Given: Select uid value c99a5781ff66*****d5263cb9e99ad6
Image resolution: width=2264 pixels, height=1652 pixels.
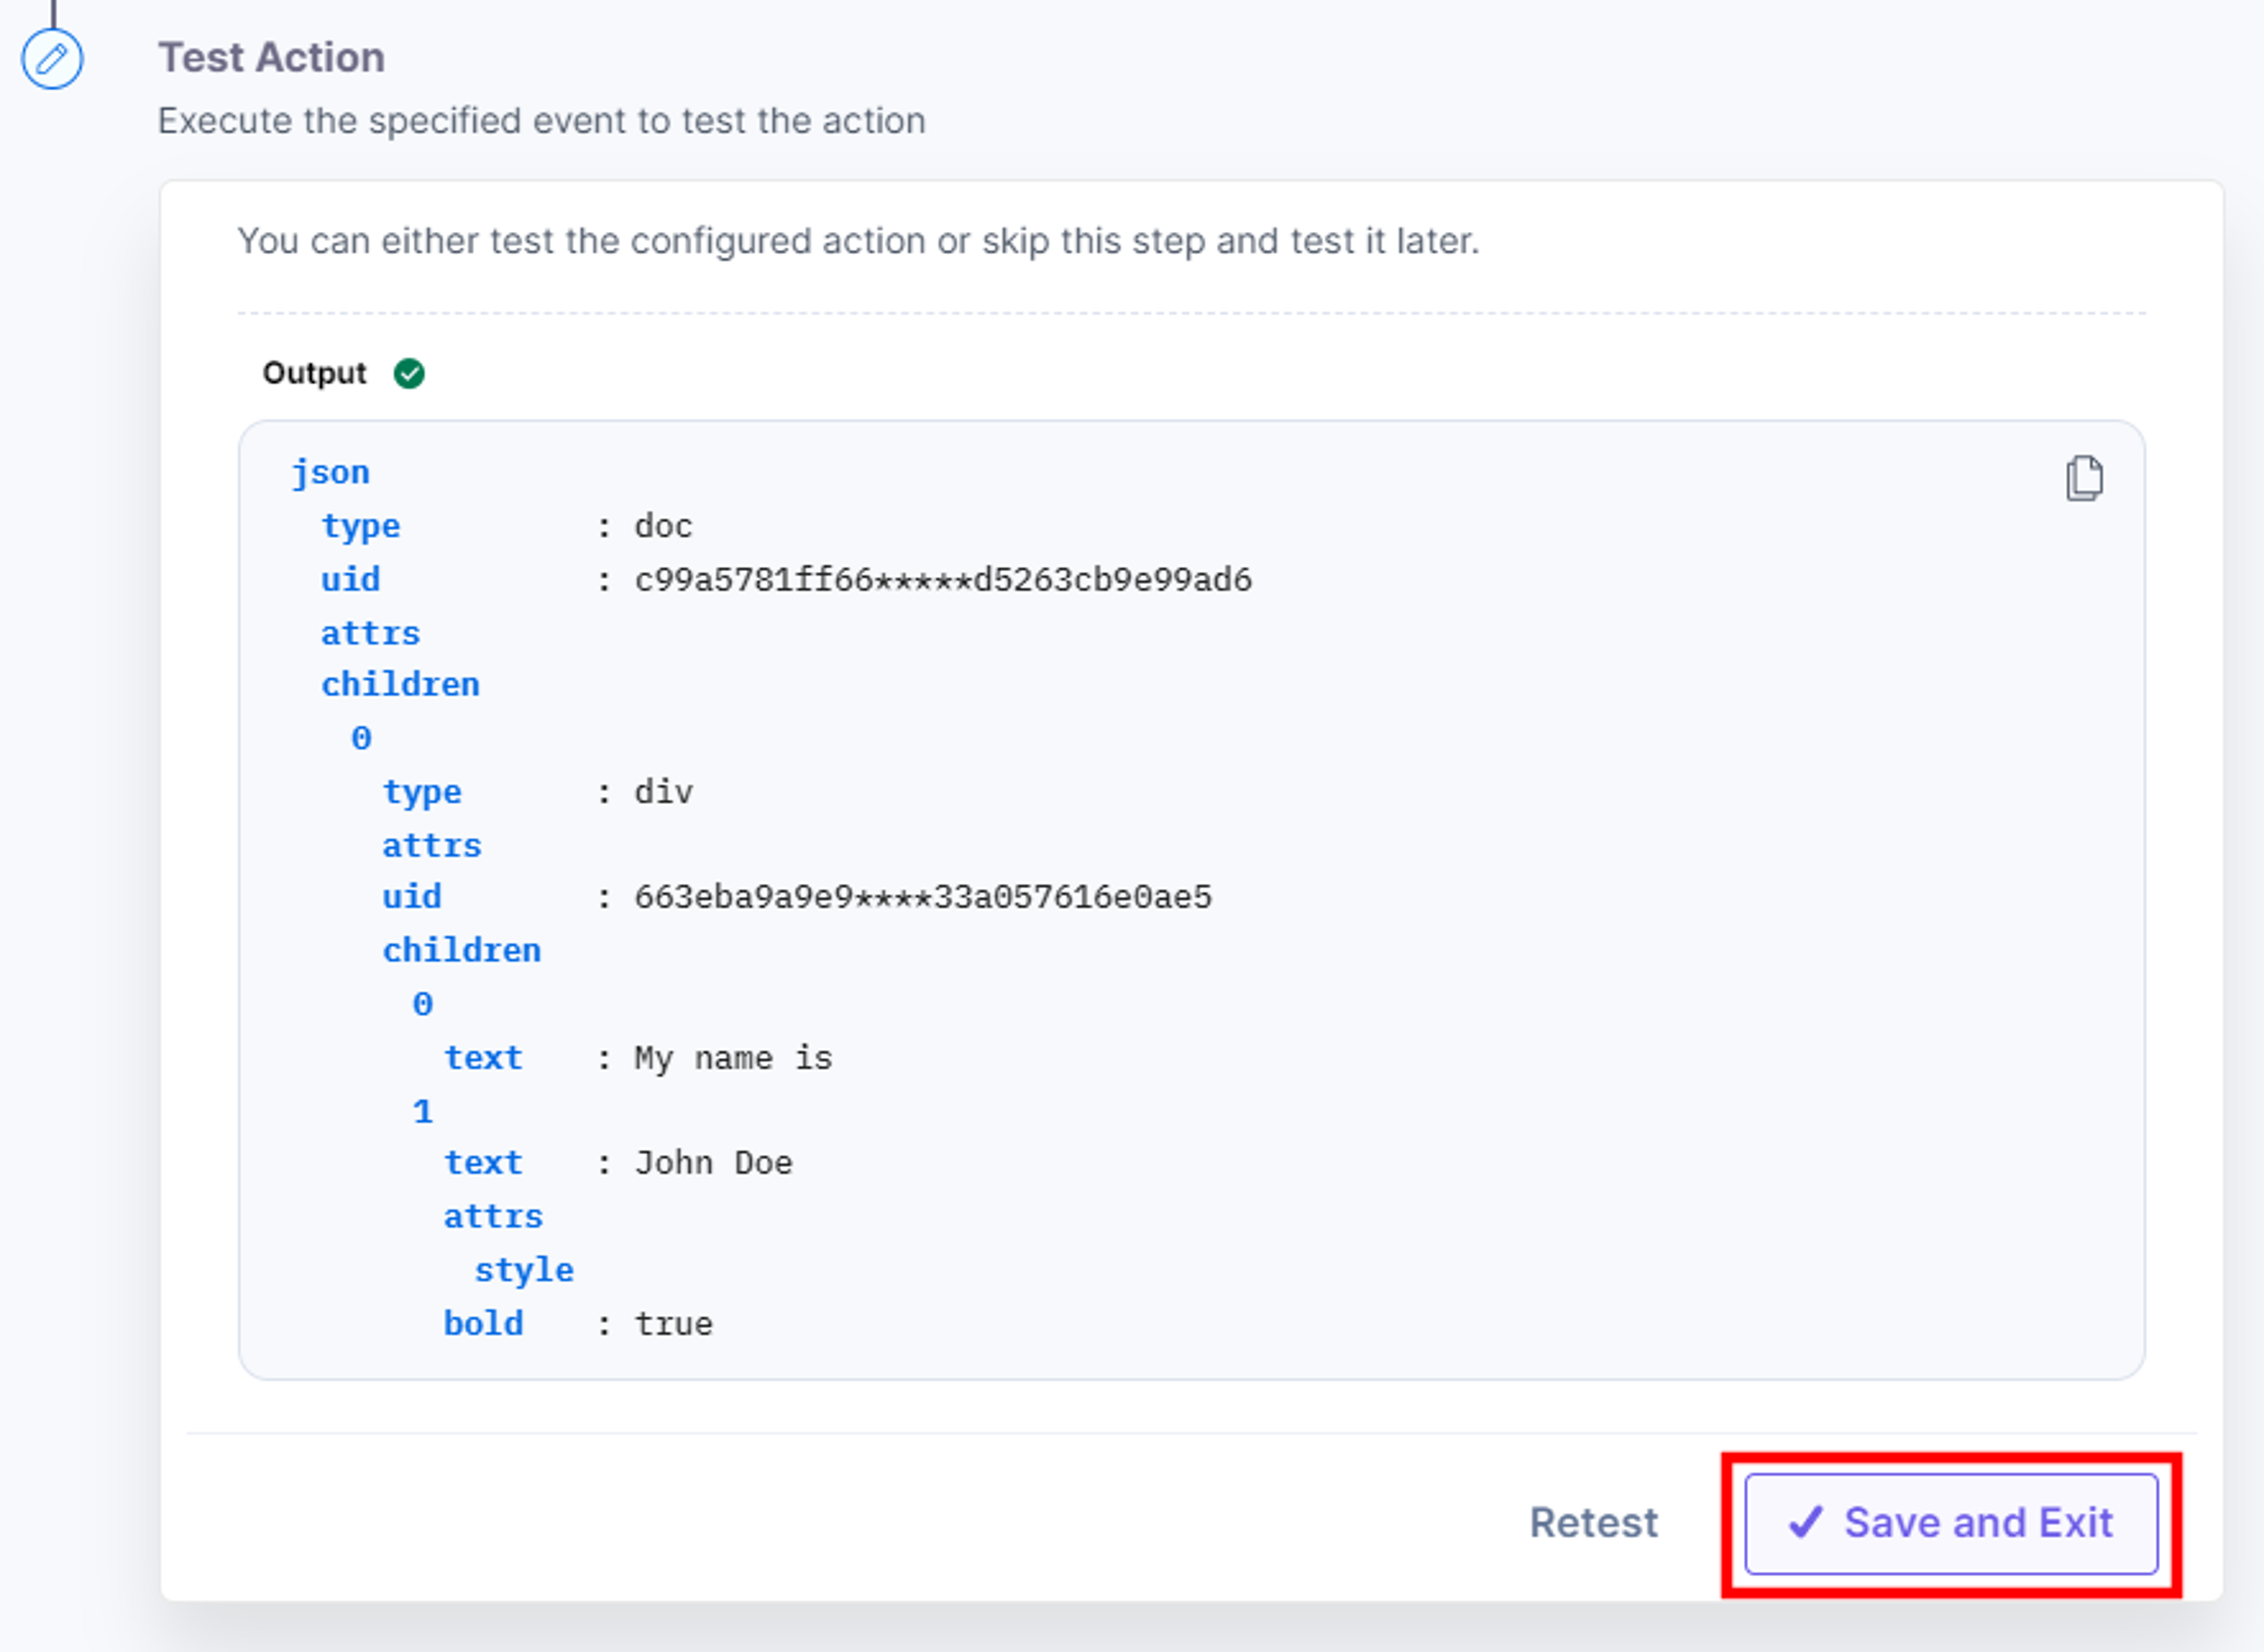Looking at the screenshot, I should pyautogui.click(x=943, y=580).
